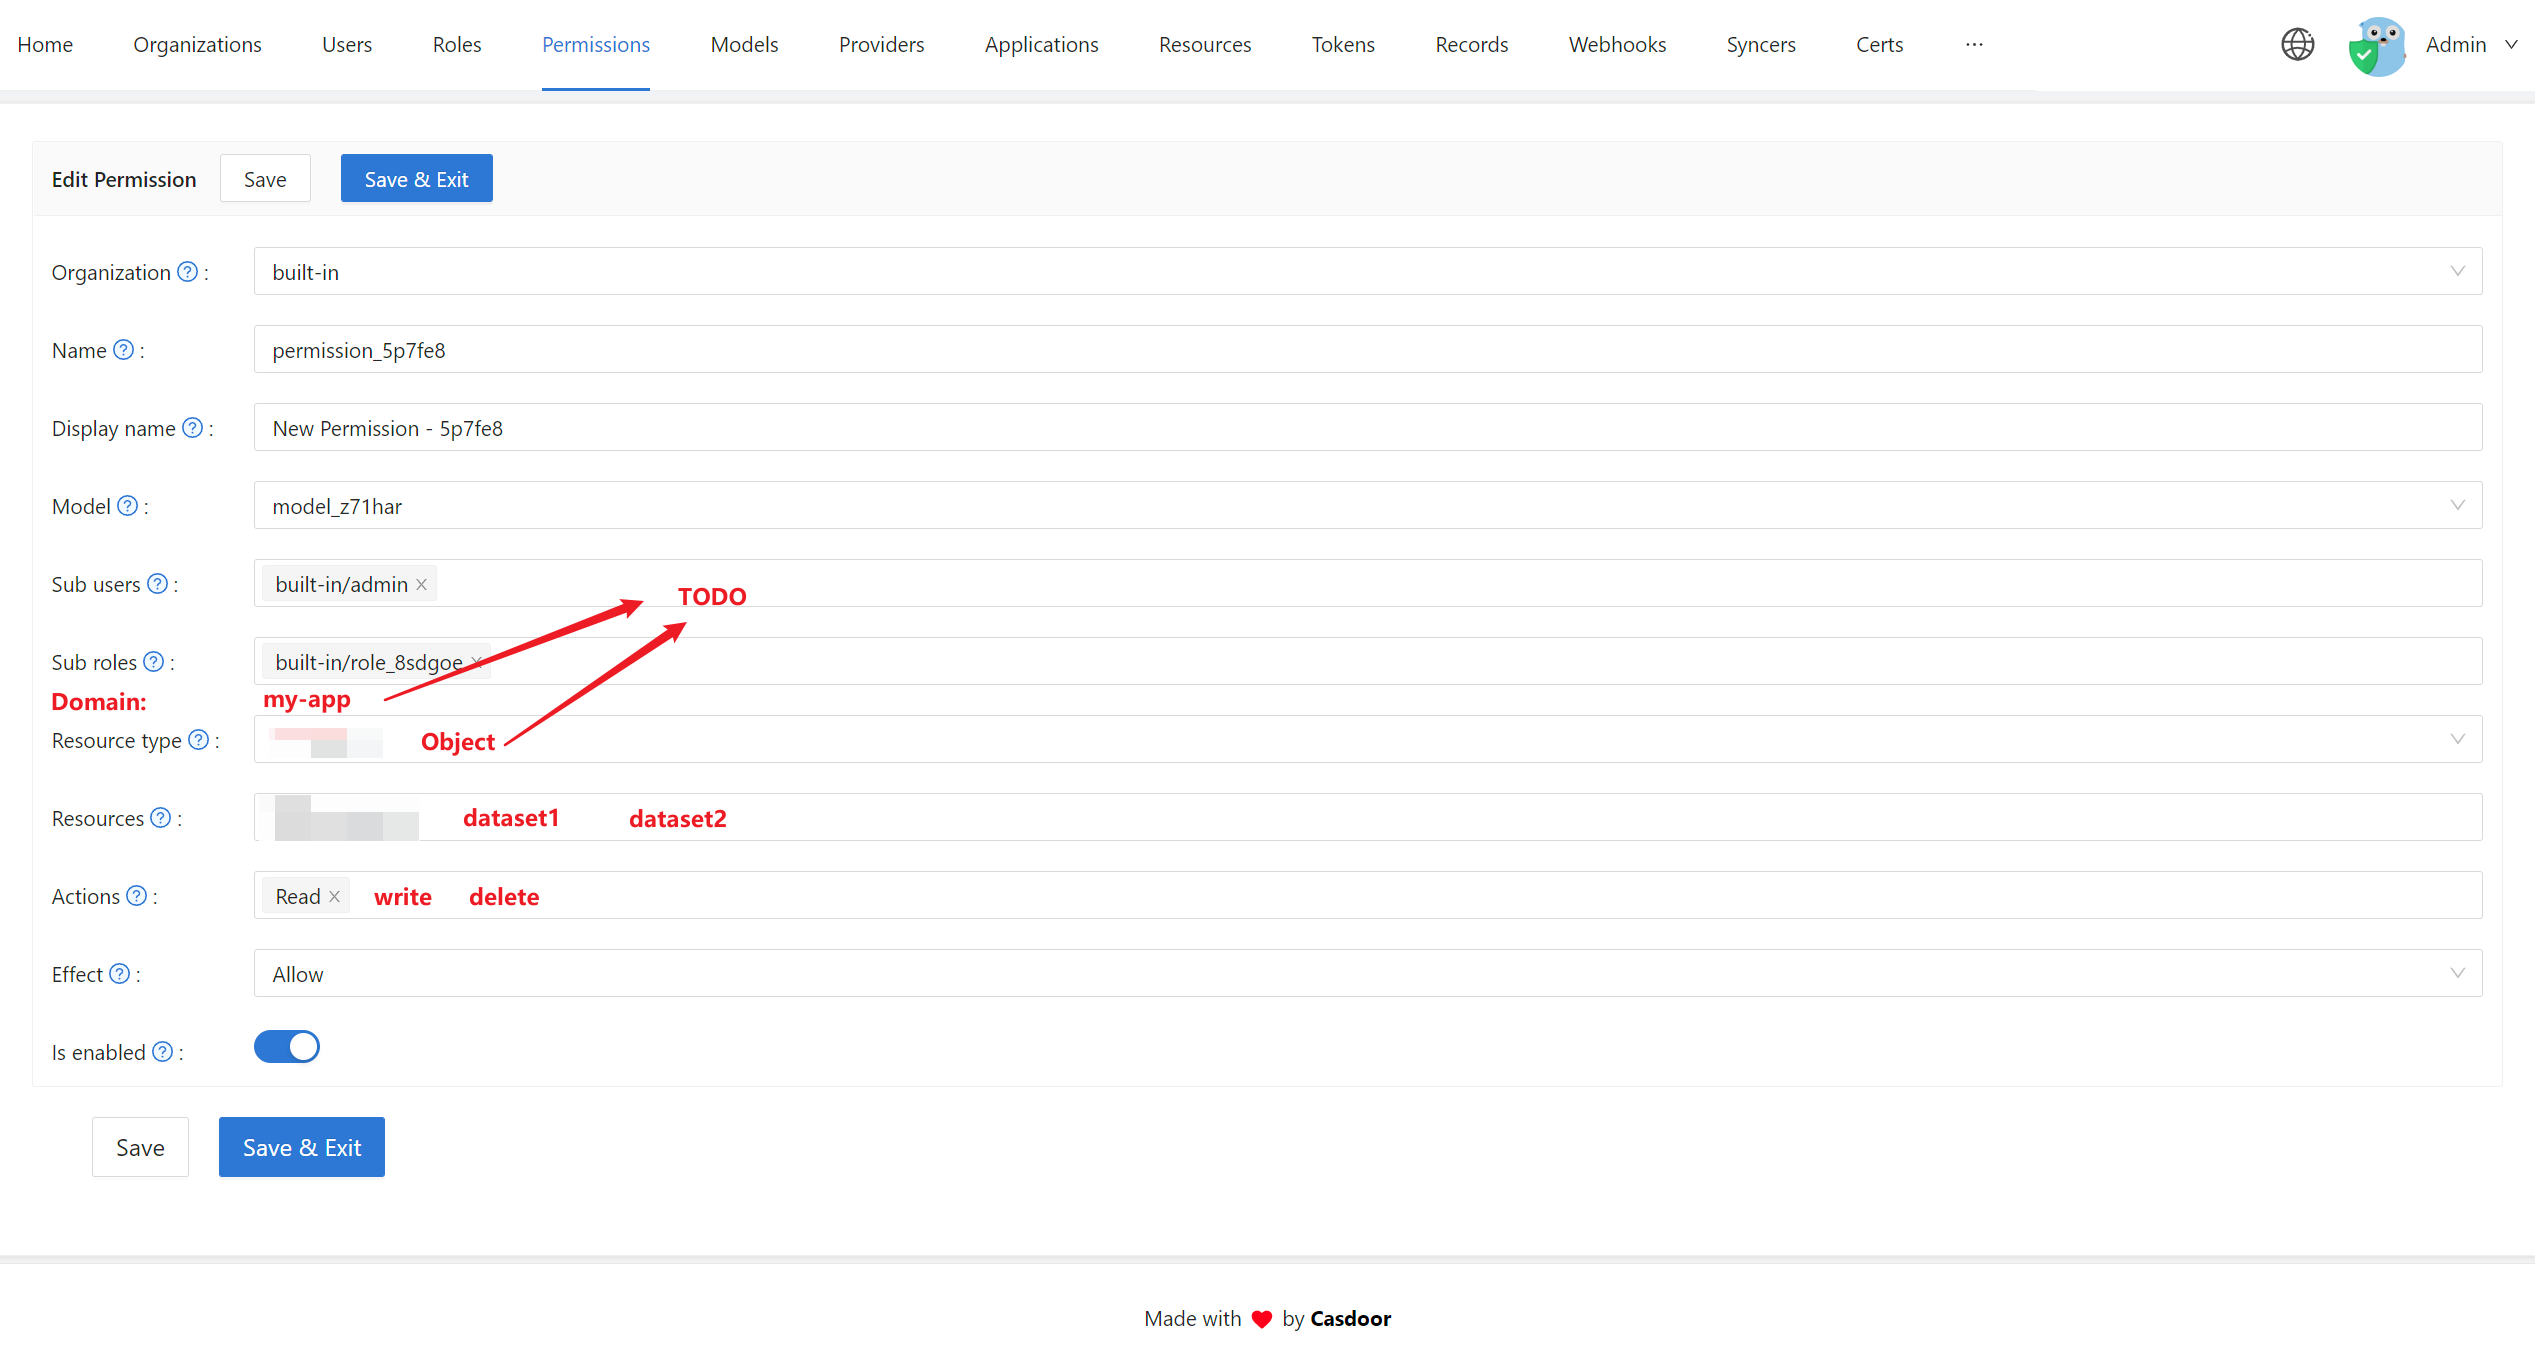The height and width of the screenshot is (1350, 2535).
Task: Click the bottom Save button
Action: pyautogui.click(x=140, y=1148)
